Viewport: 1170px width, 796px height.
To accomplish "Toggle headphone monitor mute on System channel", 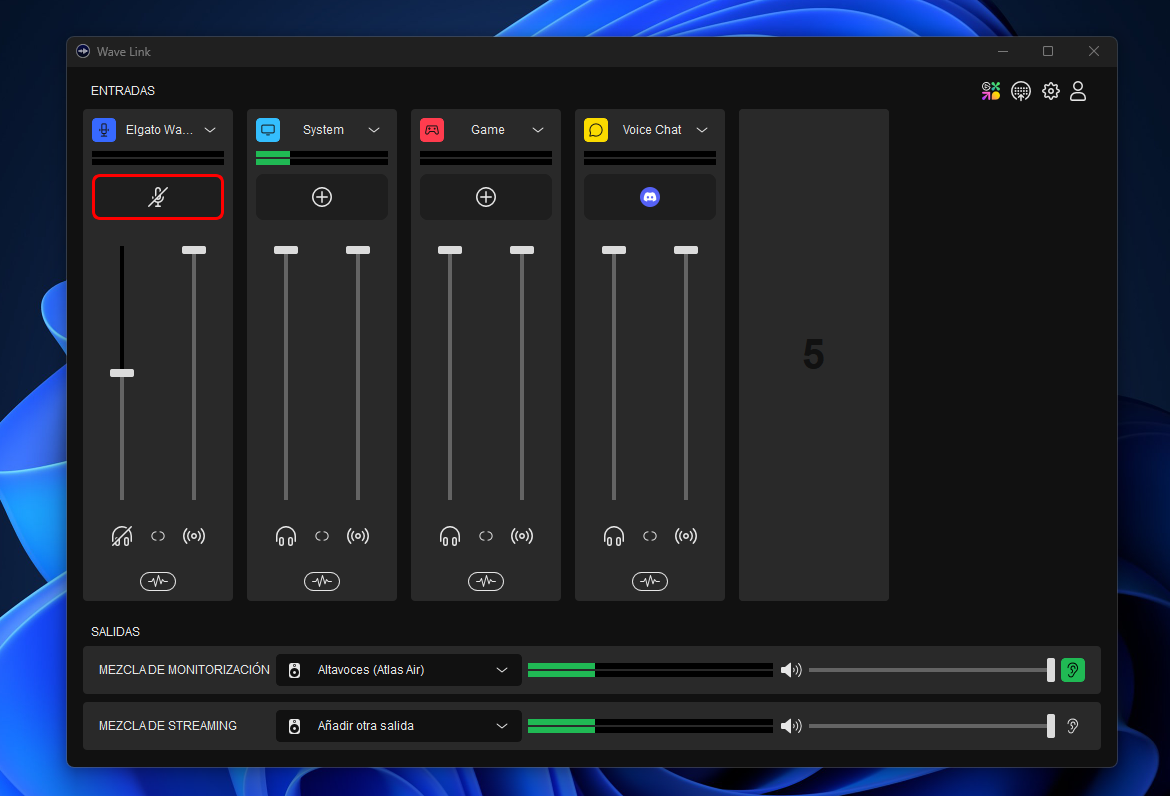I will click(286, 536).
